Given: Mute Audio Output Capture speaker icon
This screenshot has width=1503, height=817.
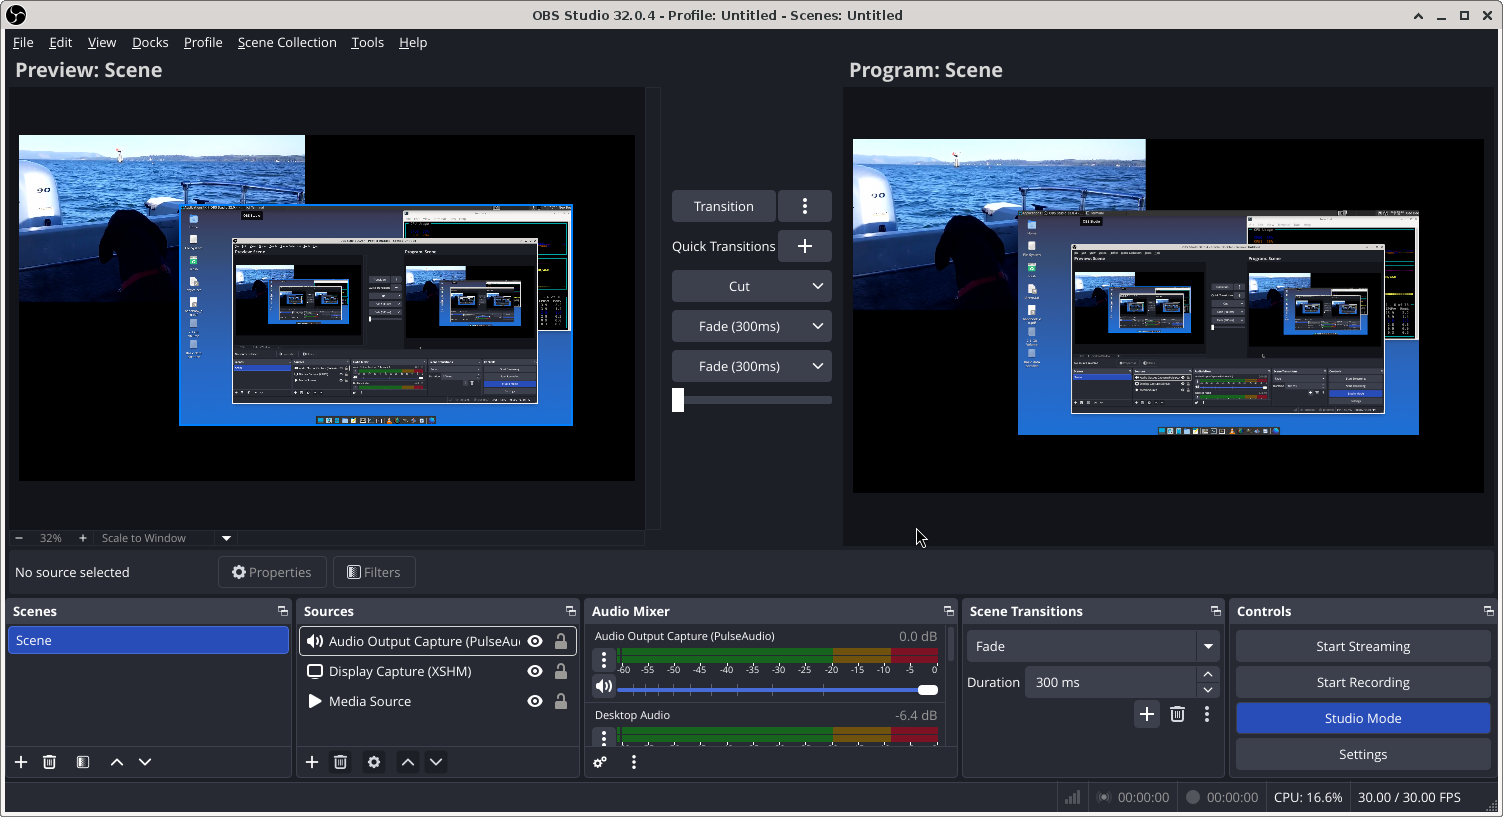Looking at the screenshot, I should point(603,686).
